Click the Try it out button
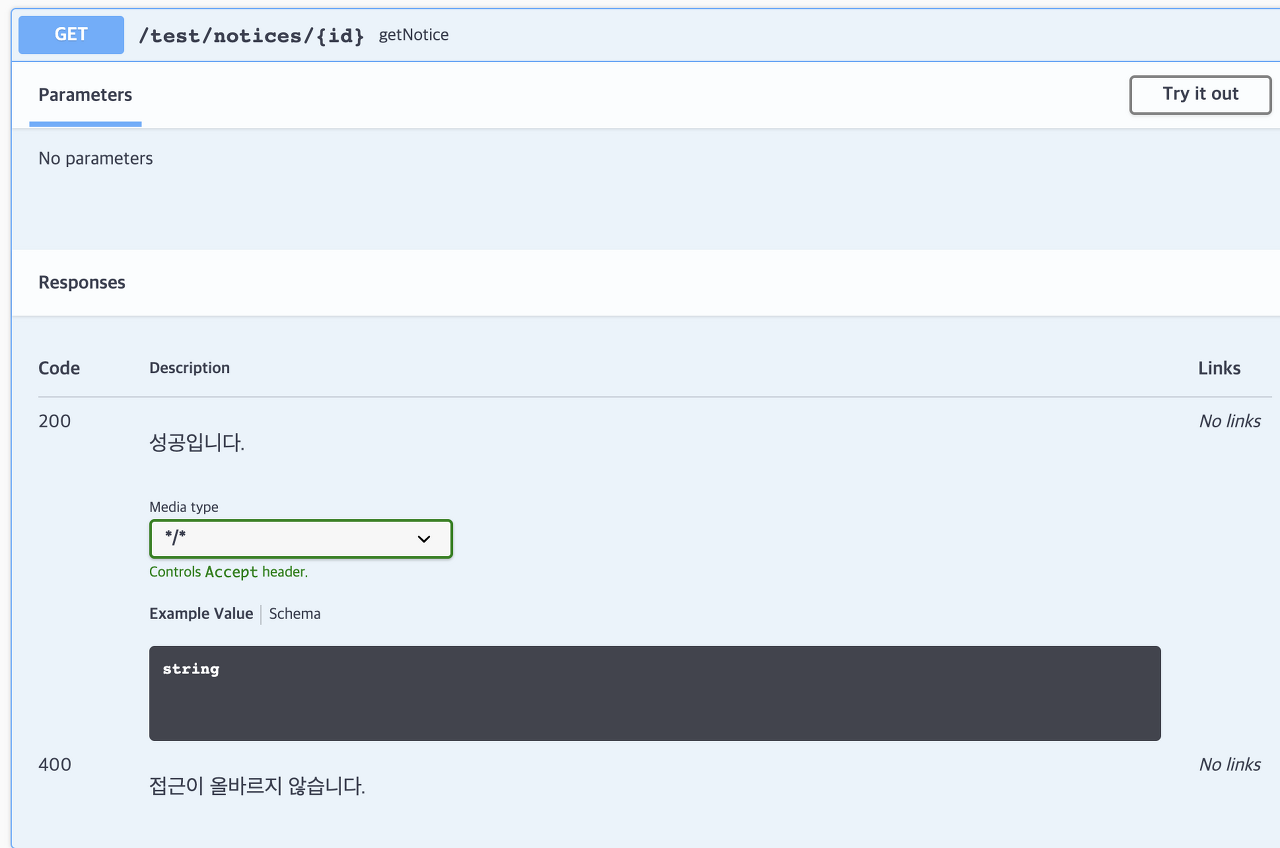 [1200, 95]
